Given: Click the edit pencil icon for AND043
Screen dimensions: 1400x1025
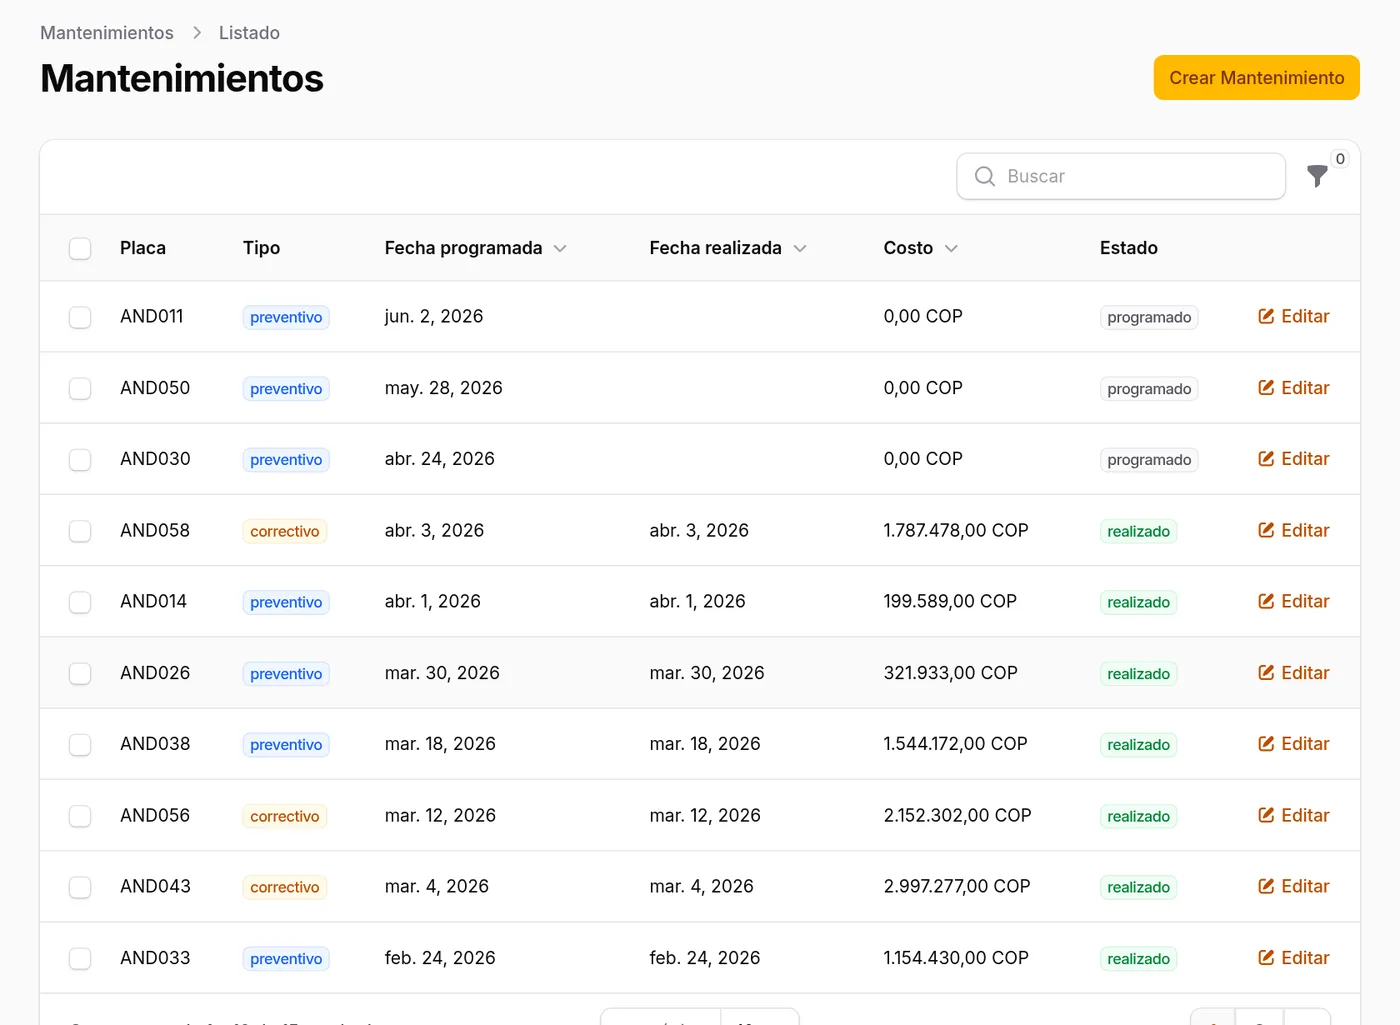Looking at the screenshot, I should (1266, 886).
